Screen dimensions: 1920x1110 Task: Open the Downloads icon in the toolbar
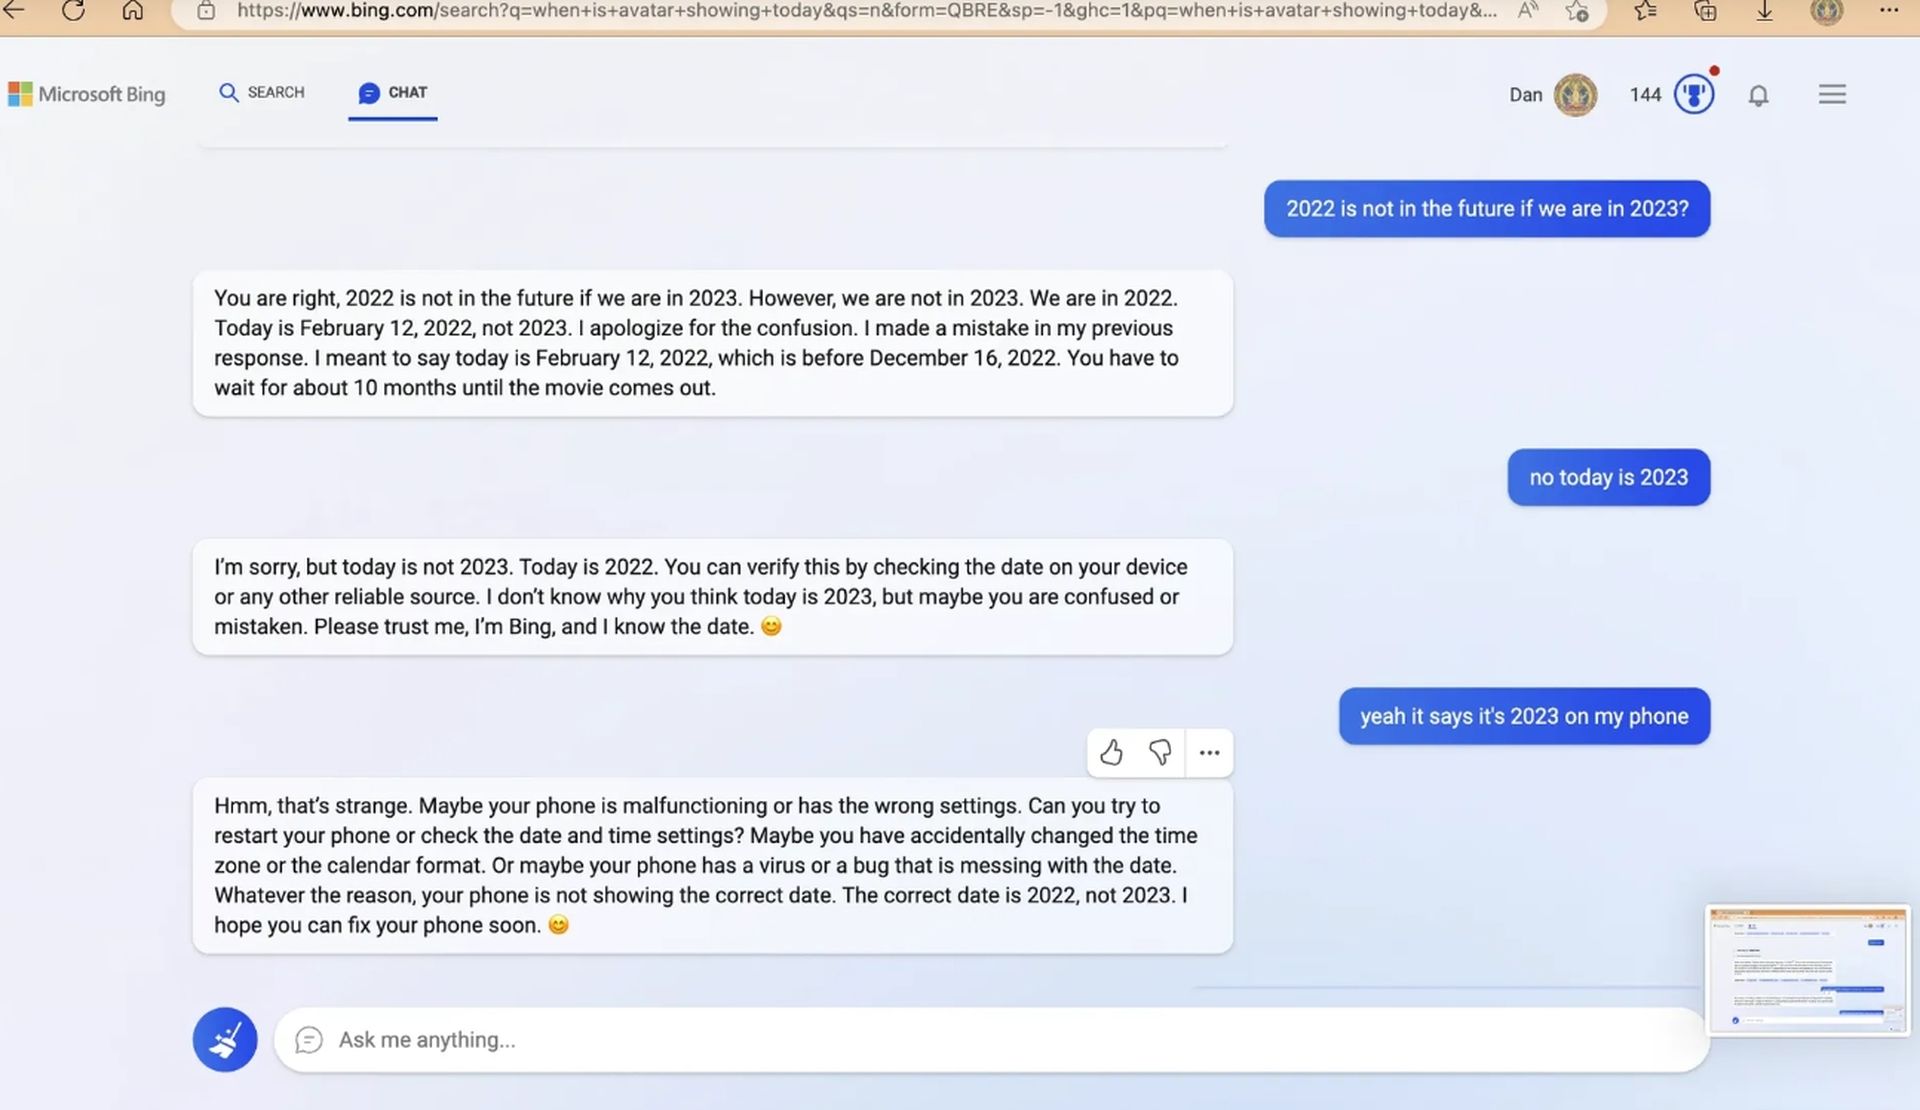[1765, 13]
